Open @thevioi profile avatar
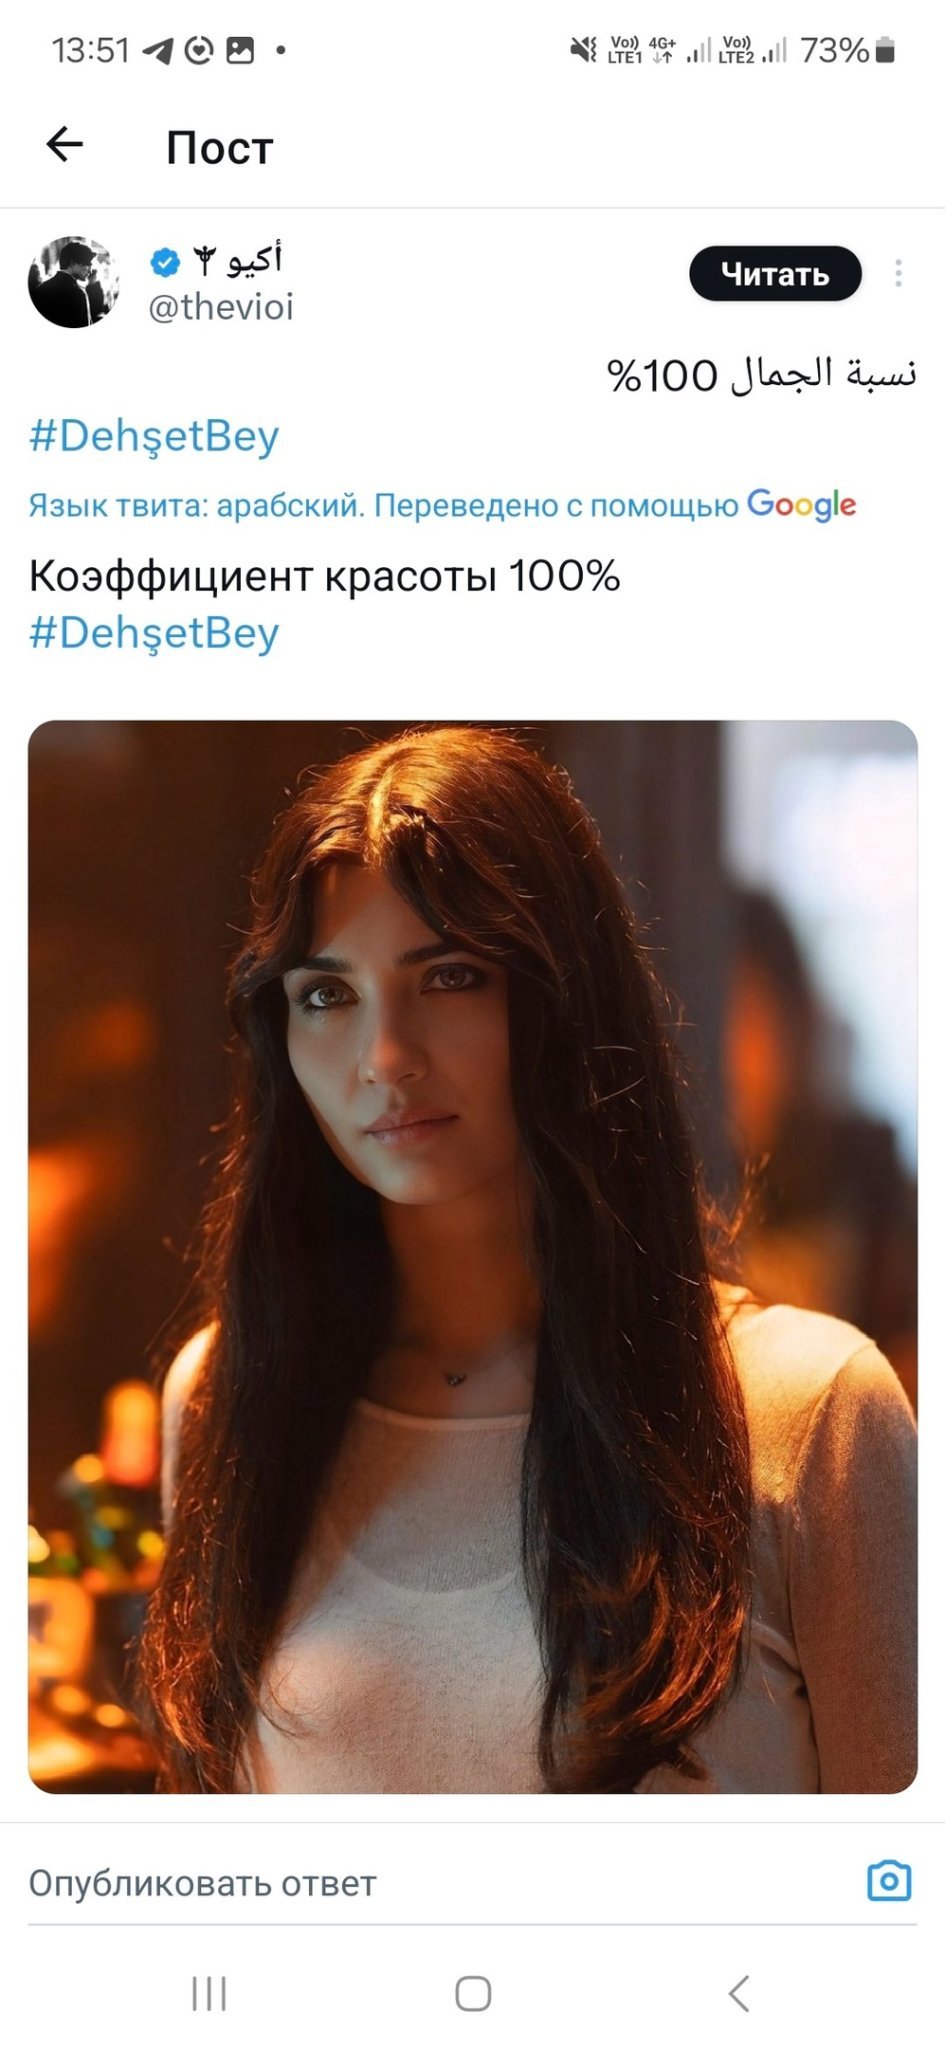Image resolution: width=945 pixels, height=2048 pixels. pos(73,282)
